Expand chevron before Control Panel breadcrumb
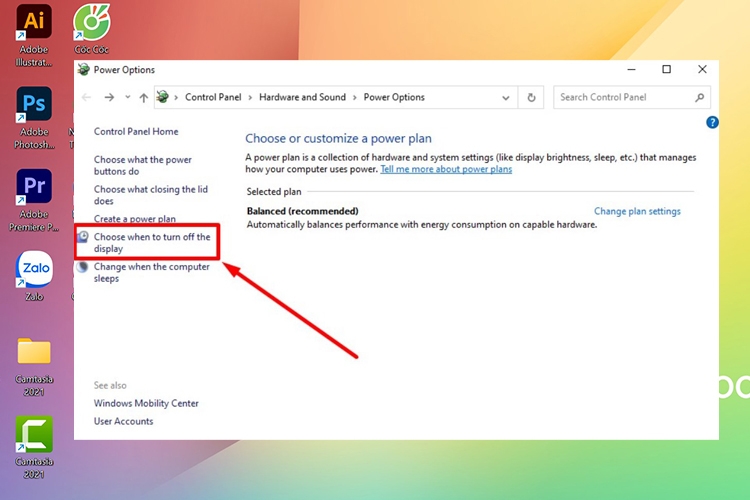The image size is (750, 500). [176, 98]
